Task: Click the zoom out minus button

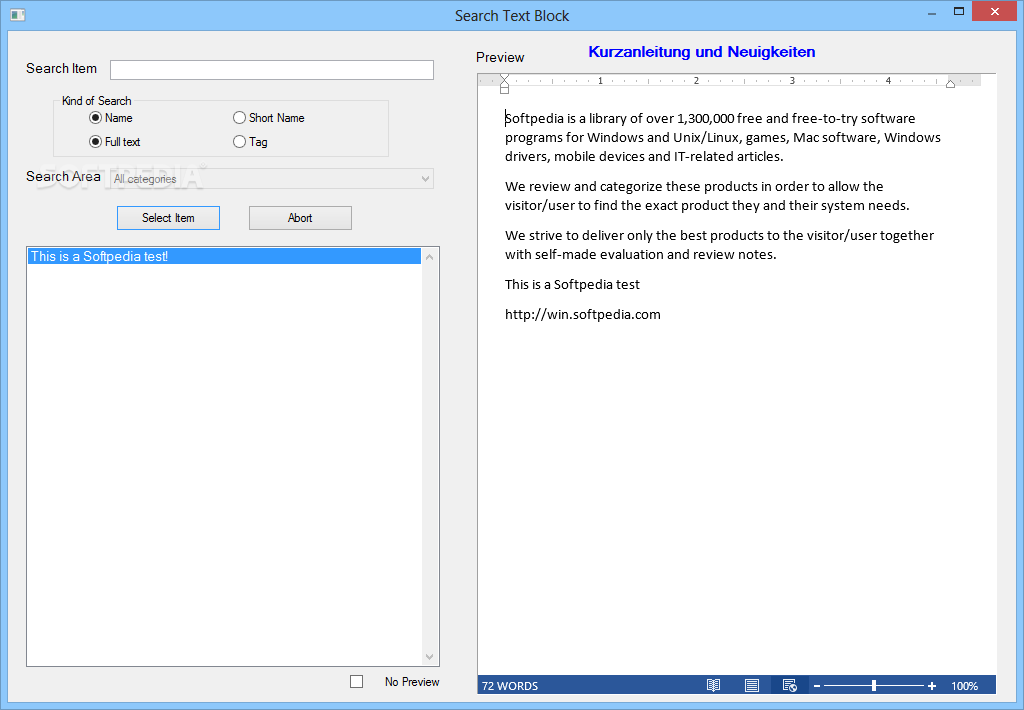Action: pos(816,686)
